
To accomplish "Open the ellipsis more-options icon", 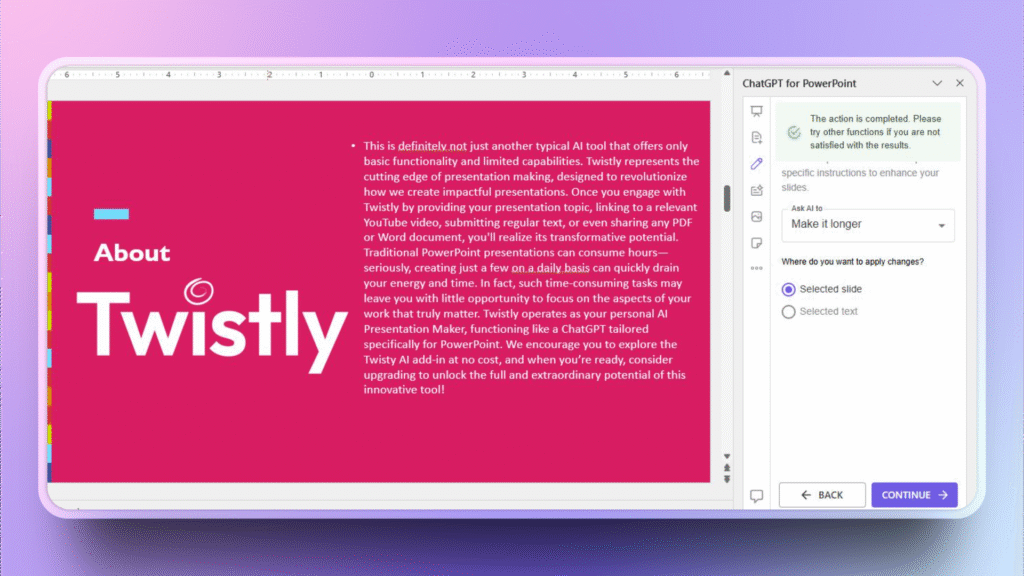I will coord(757,268).
